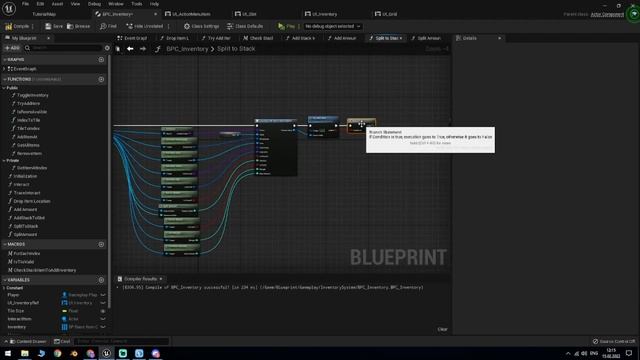Viewport: 640px width, 360px height.
Task: Select the IndexToTile function
Action: pyautogui.click(x=28, y=120)
